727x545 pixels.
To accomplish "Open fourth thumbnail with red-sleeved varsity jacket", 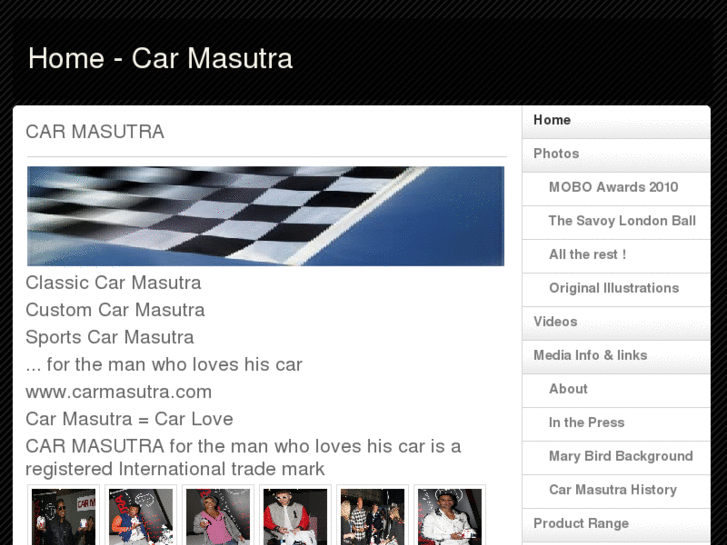I will 295,516.
